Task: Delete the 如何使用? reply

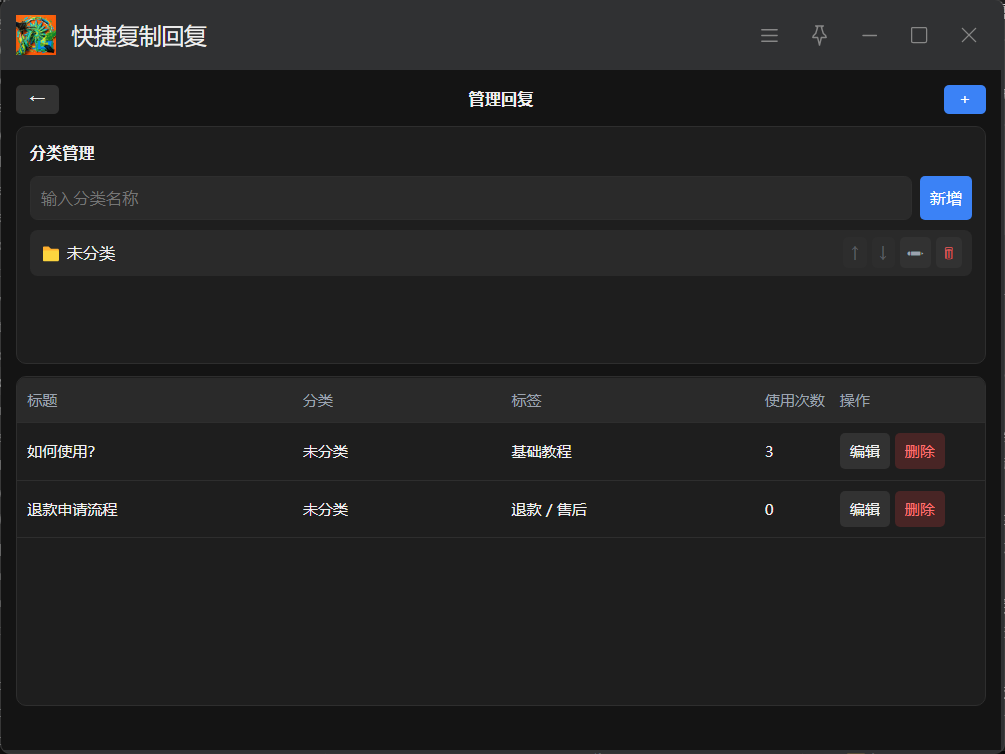Action: pyautogui.click(x=919, y=451)
